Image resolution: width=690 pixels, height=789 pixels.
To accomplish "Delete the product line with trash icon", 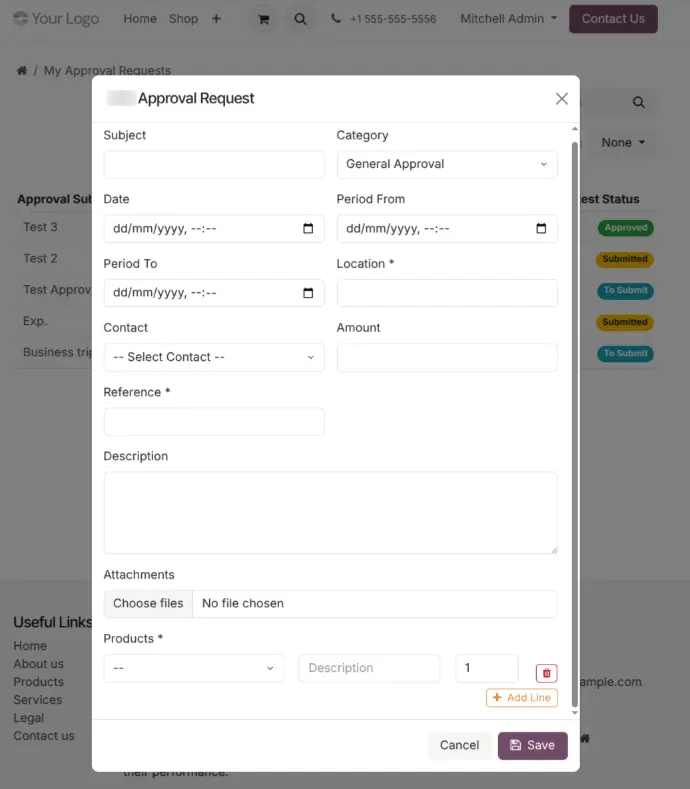I will [546, 674].
